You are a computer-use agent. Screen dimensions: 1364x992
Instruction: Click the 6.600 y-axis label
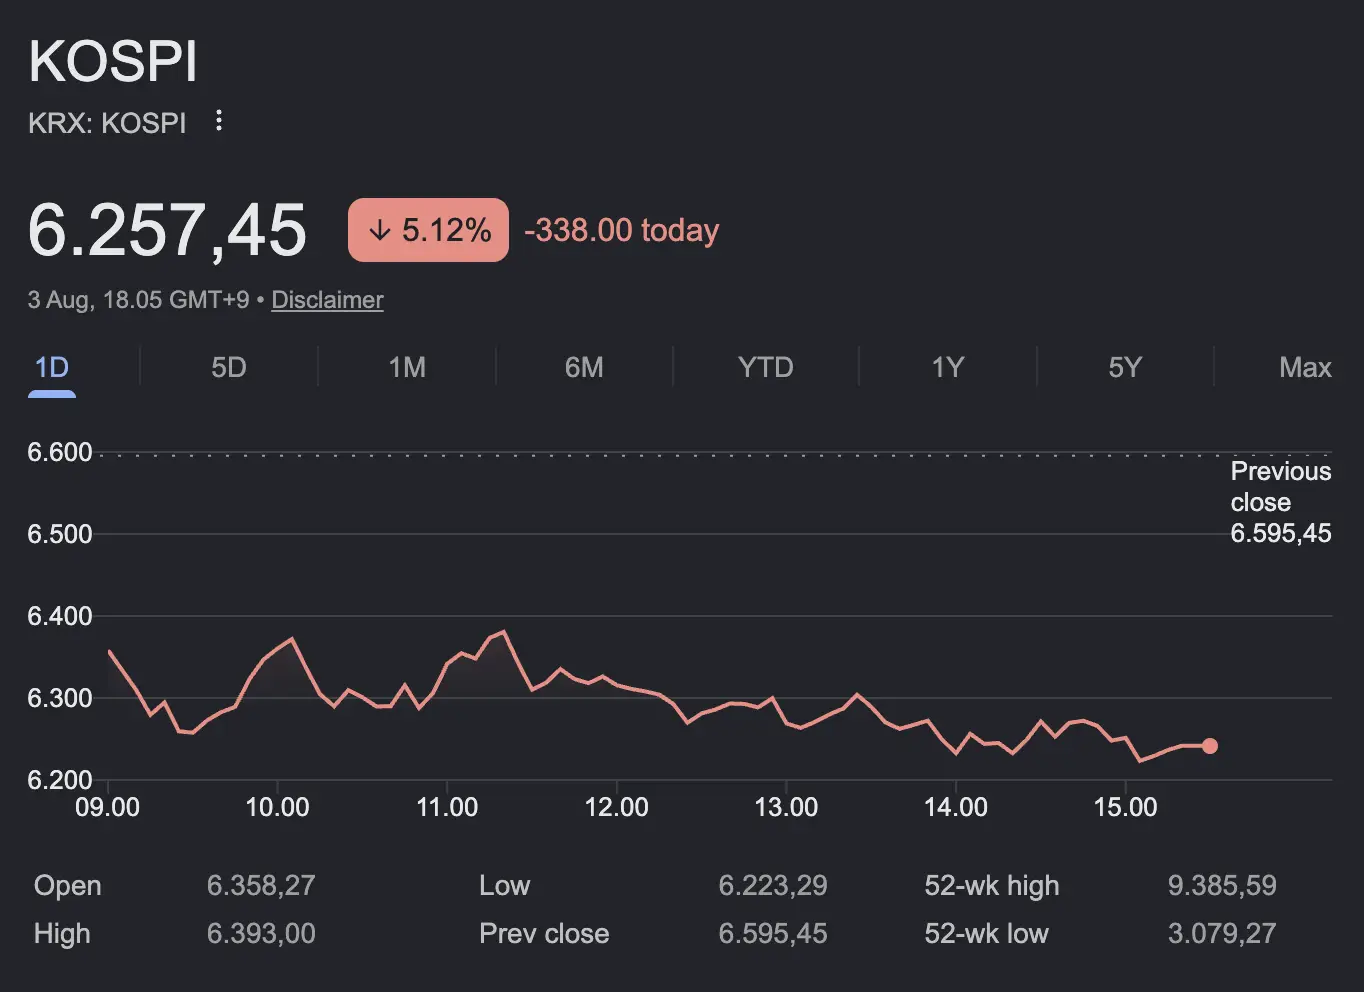tap(60, 453)
